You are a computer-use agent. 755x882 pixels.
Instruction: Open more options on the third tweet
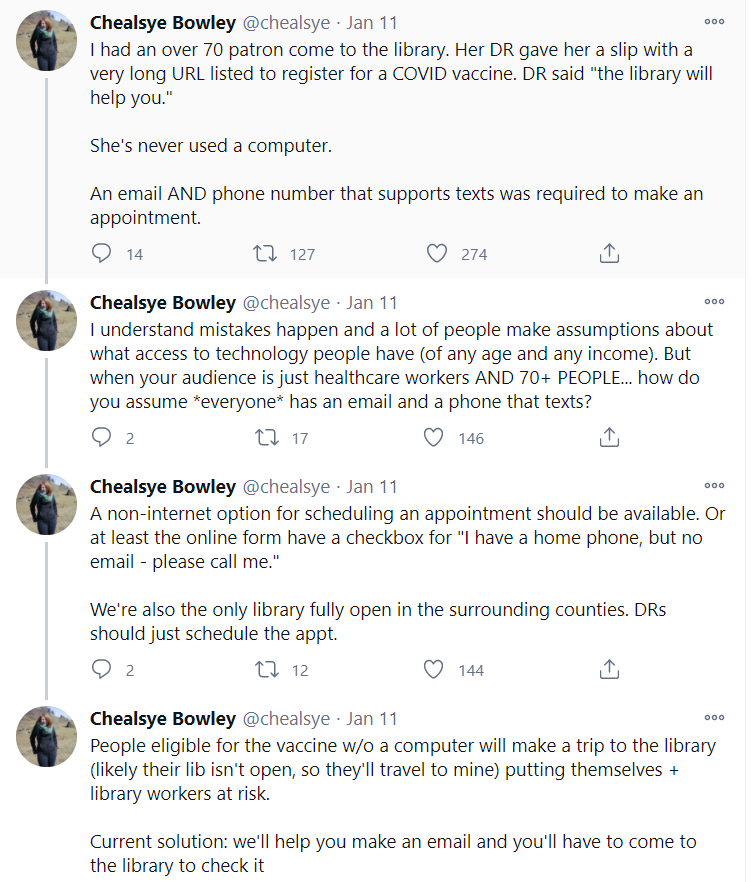[714, 485]
